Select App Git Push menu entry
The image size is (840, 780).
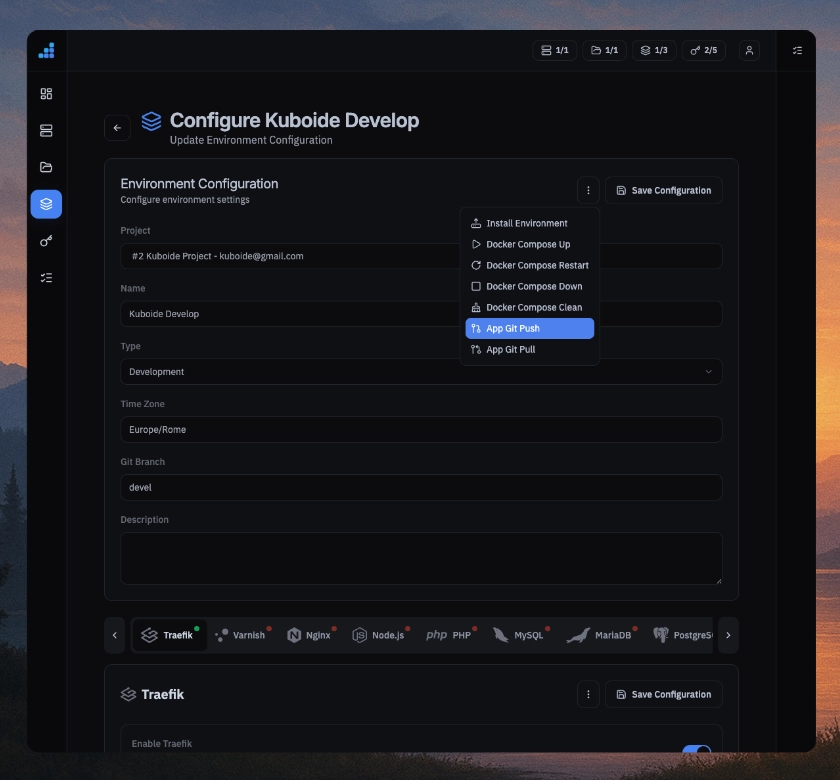point(530,329)
